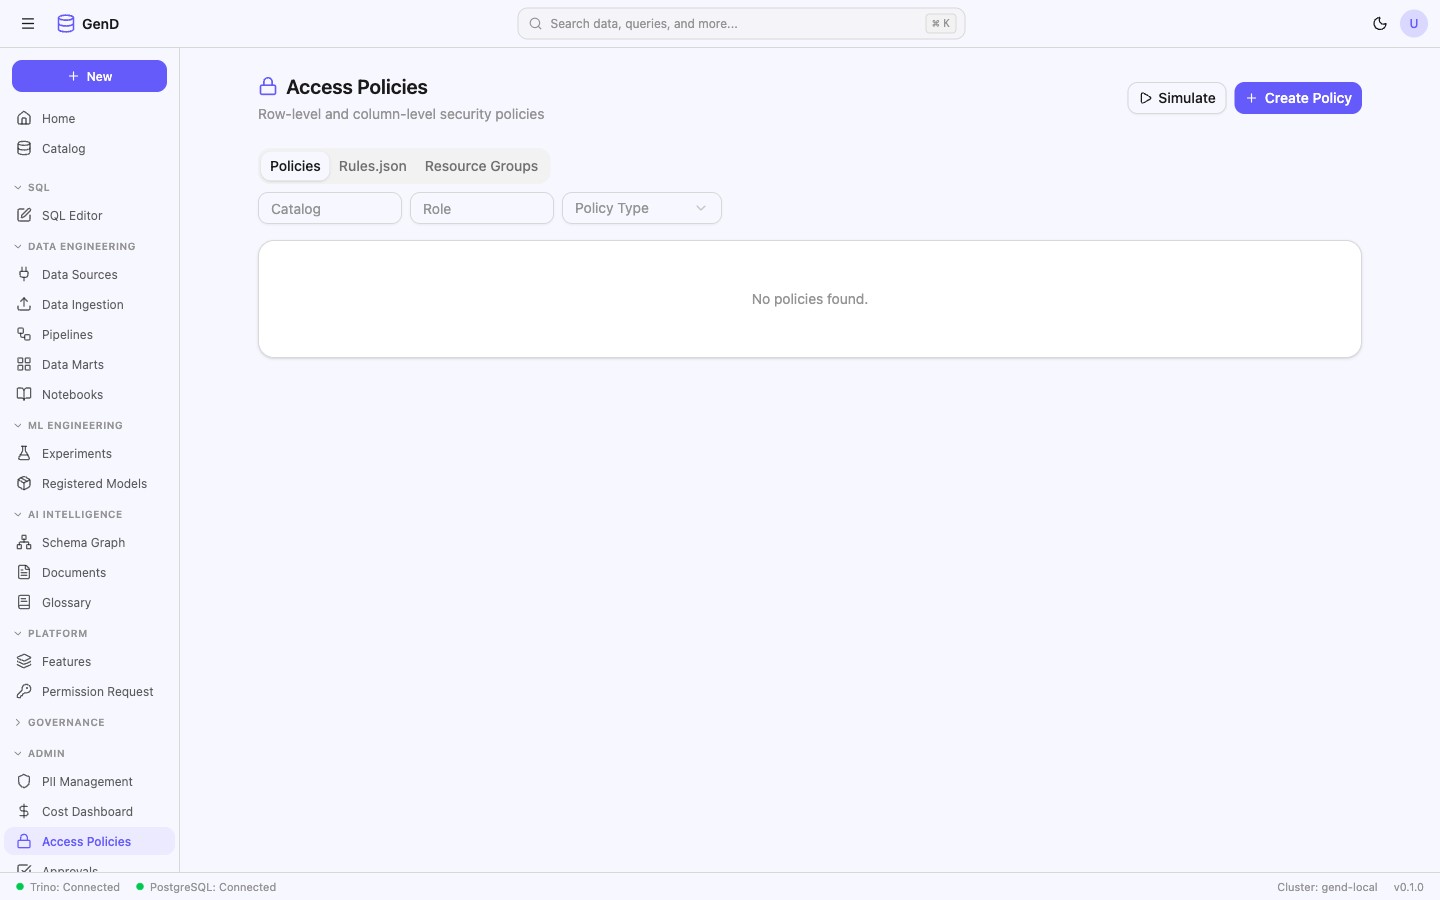Image resolution: width=1440 pixels, height=900 pixels.
Task: Open the SQL Editor
Action: pos(71,215)
